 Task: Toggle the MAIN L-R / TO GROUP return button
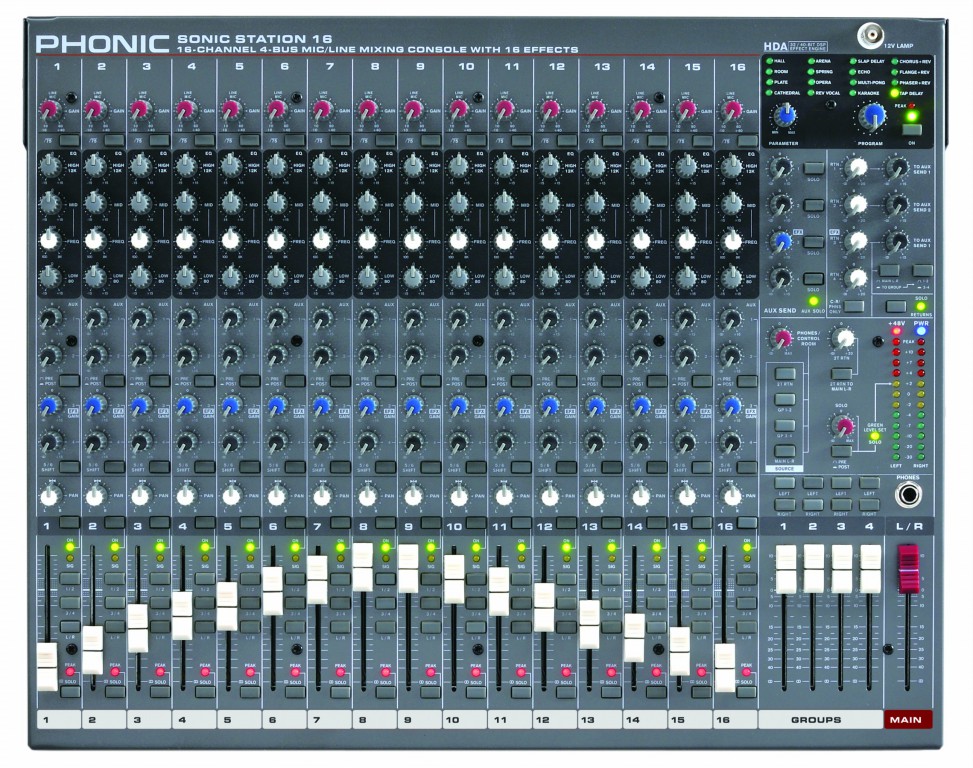[x=889, y=270]
